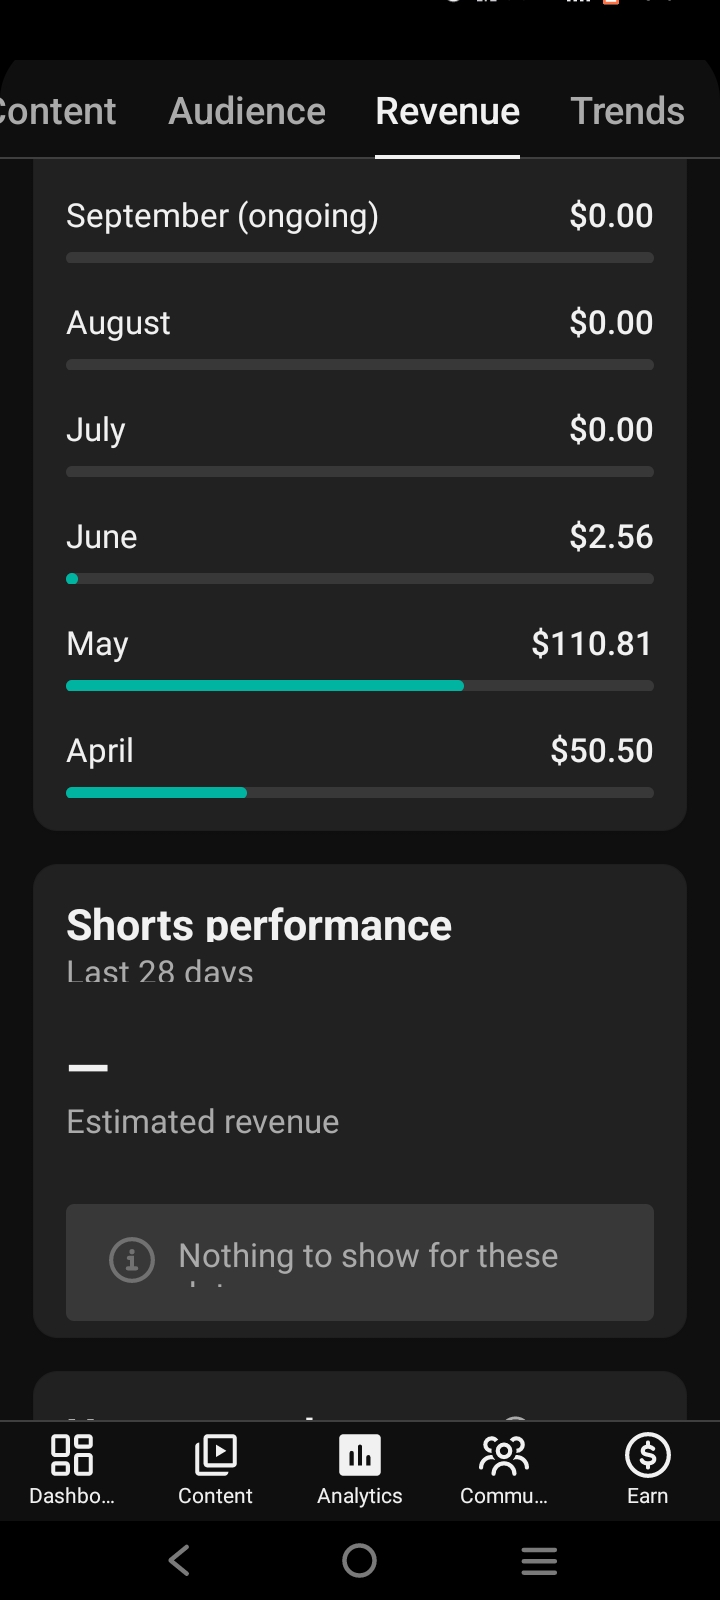Tap the April teal revenue progress bar
Viewport: 720px width, 1600px height.
coord(156,793)
